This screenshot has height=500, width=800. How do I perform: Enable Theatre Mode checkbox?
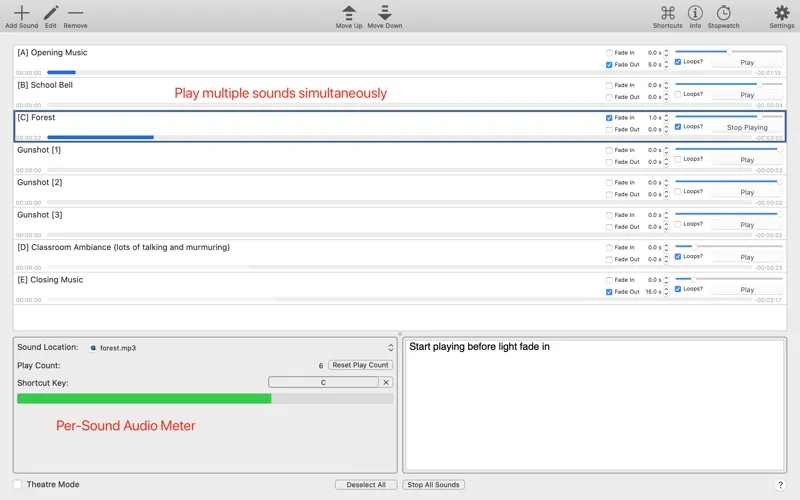pos(19,485)
